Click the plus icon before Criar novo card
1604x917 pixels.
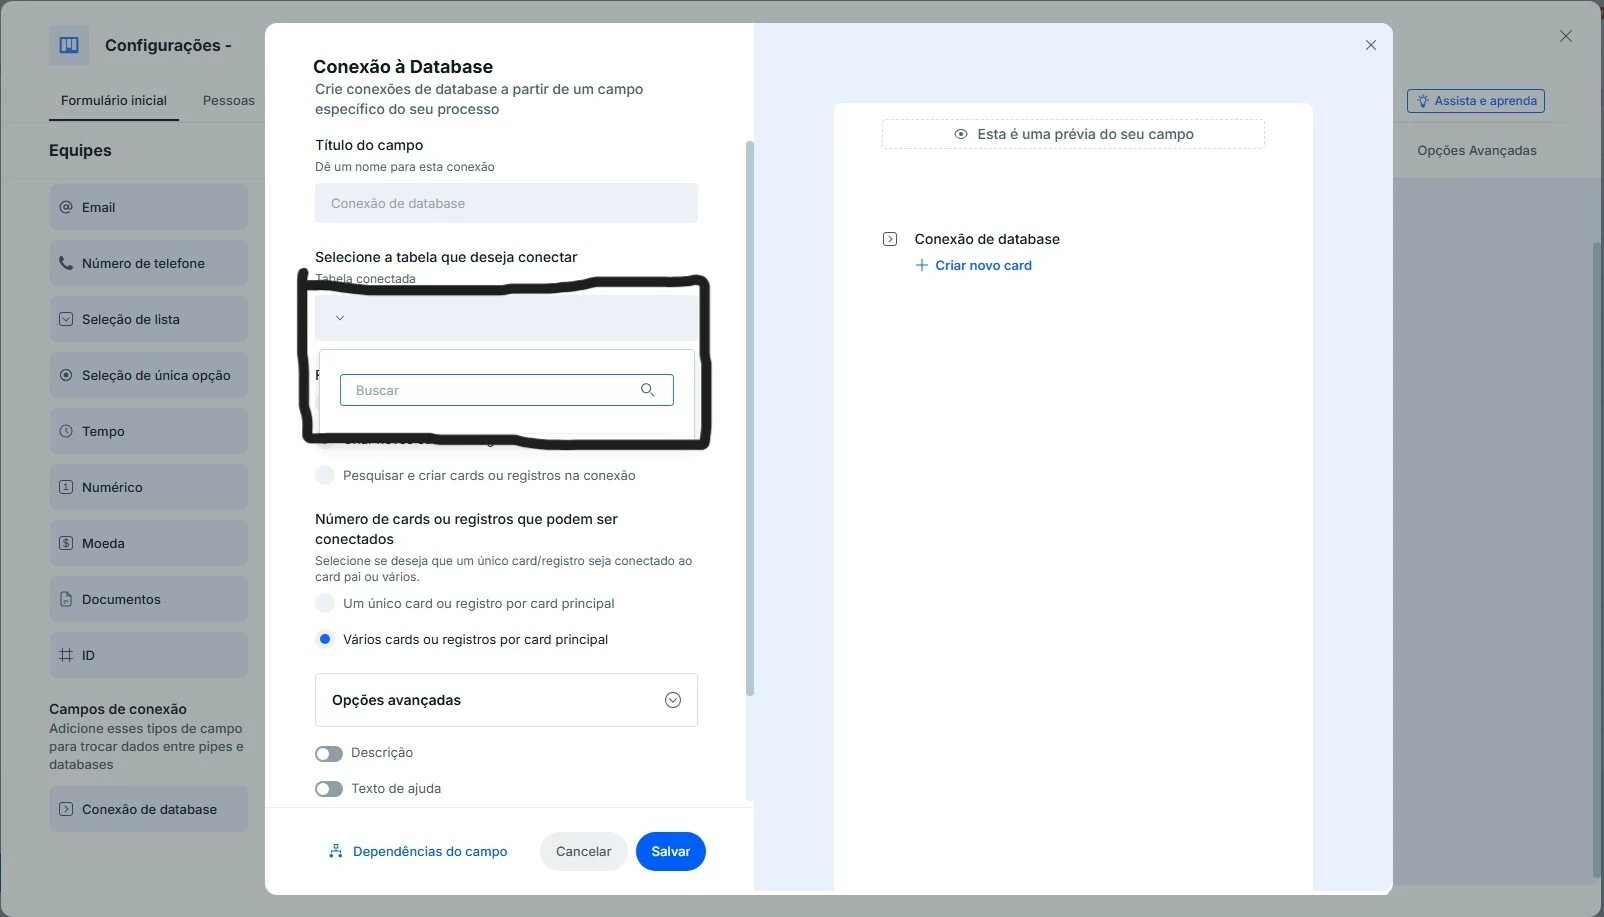922,265
